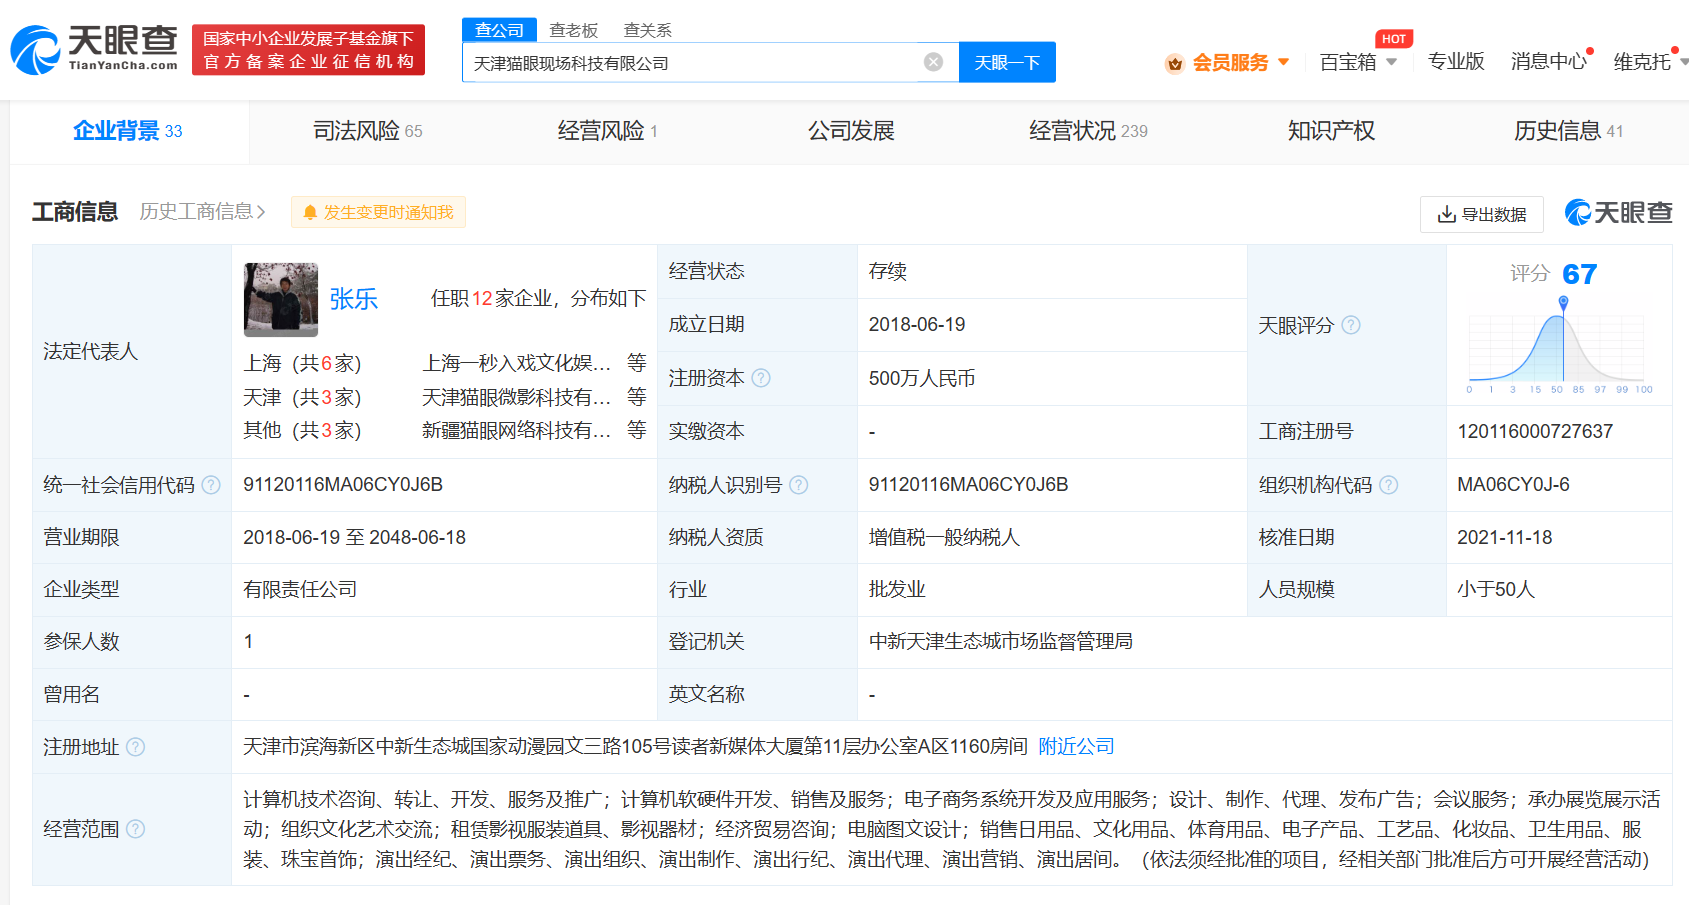
Task: Click the 天眼一下 search button
Action: tap(1007, 62)
